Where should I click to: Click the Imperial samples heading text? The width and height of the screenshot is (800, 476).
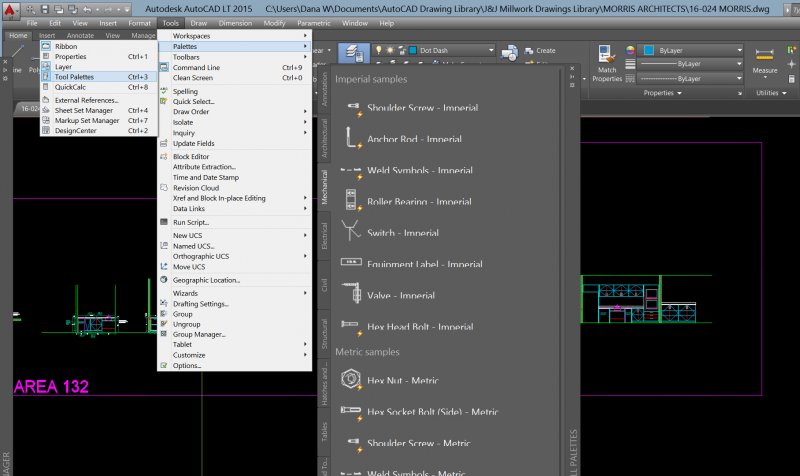(x=371, y=79)
